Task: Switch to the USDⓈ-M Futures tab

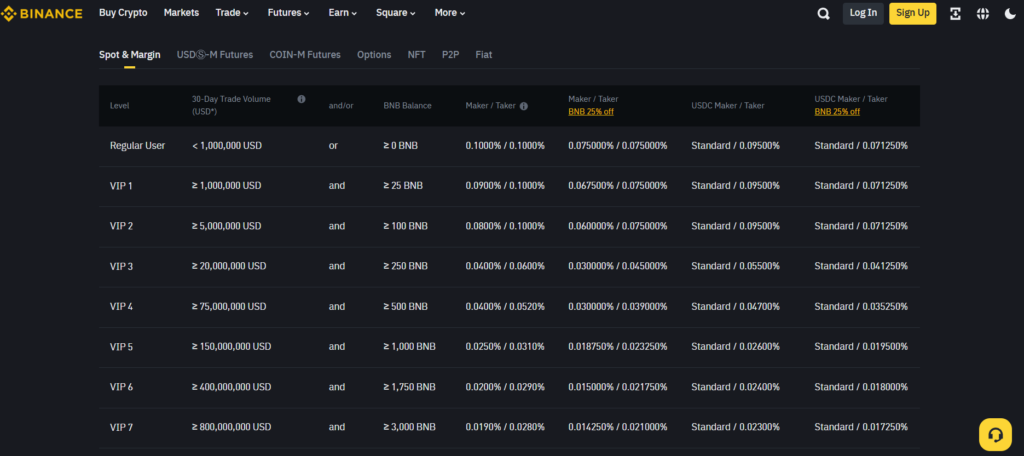Action: 215,54
